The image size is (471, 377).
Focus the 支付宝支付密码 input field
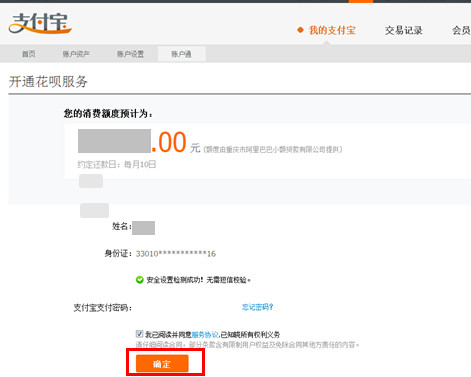coord(186,307)
